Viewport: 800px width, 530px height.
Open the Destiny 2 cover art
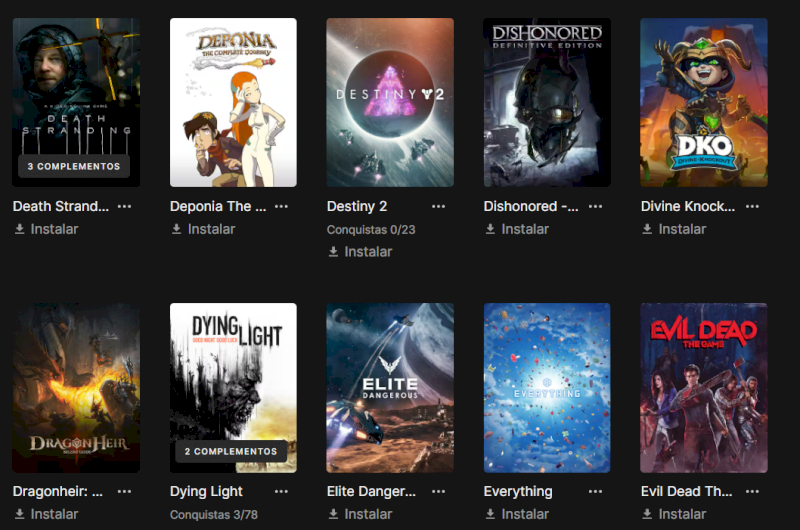390,102
